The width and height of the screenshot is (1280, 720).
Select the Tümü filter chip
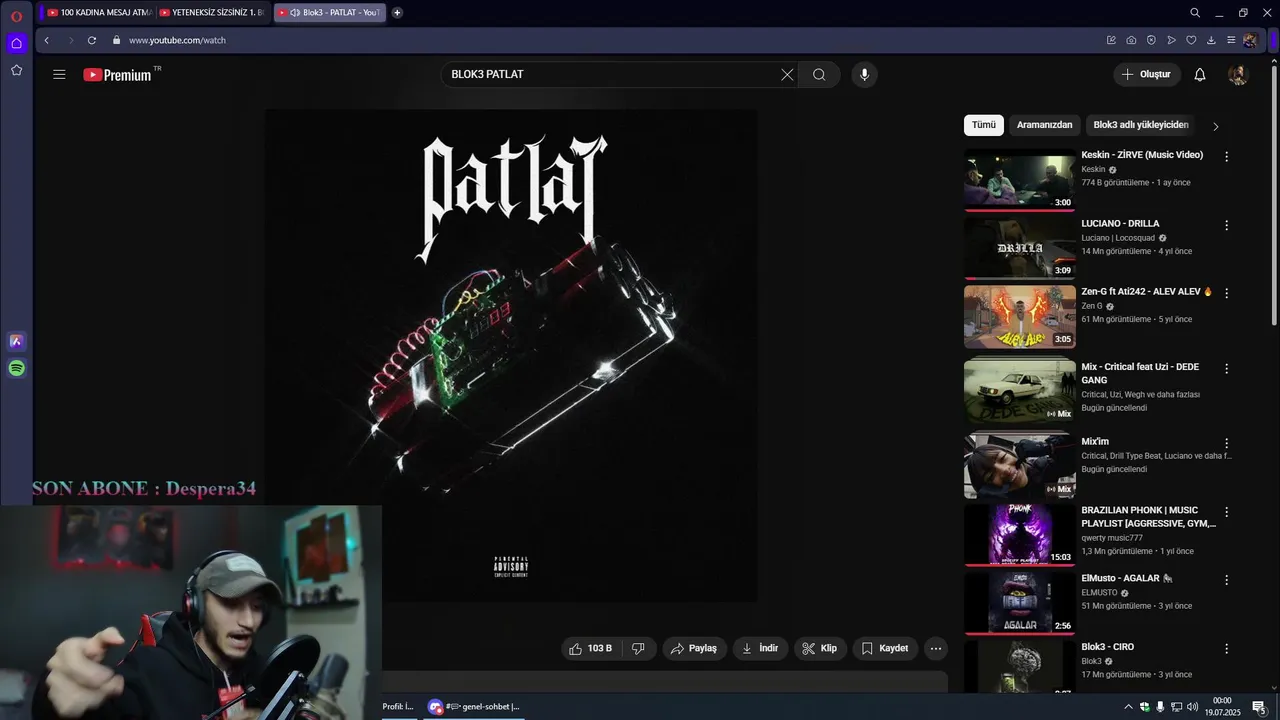[984, 125]
